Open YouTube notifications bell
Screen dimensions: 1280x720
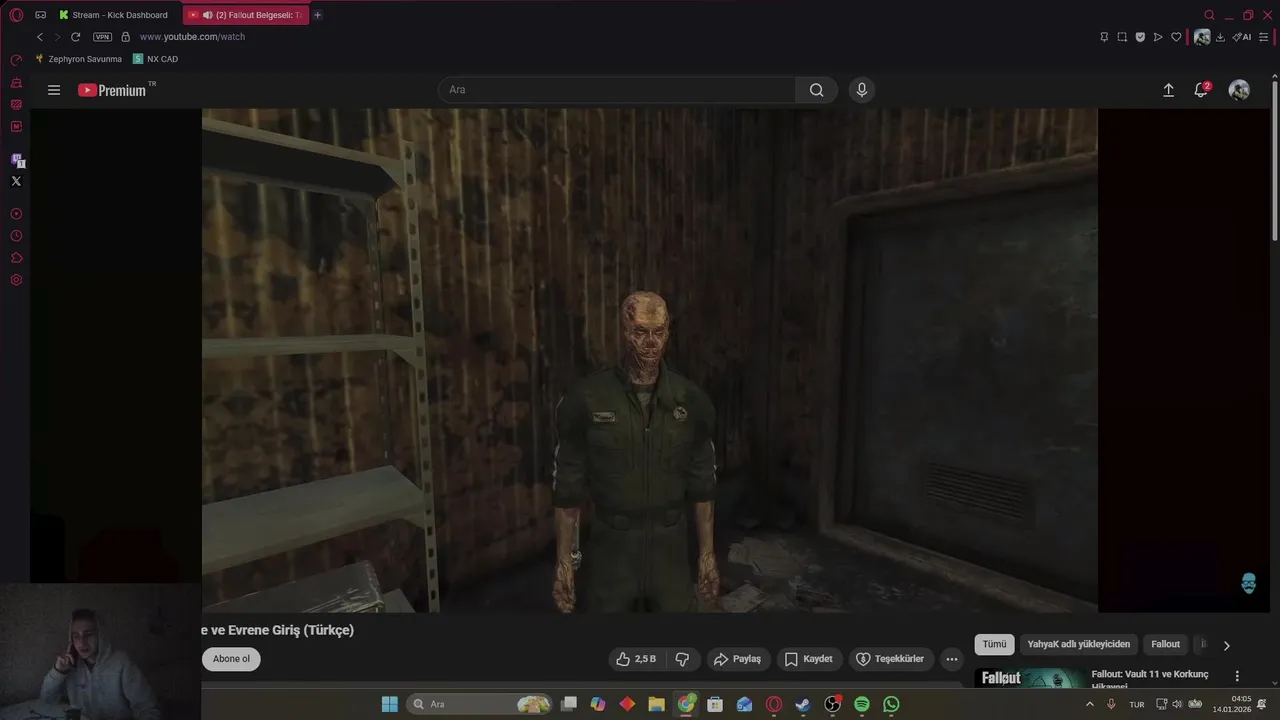1201,90
